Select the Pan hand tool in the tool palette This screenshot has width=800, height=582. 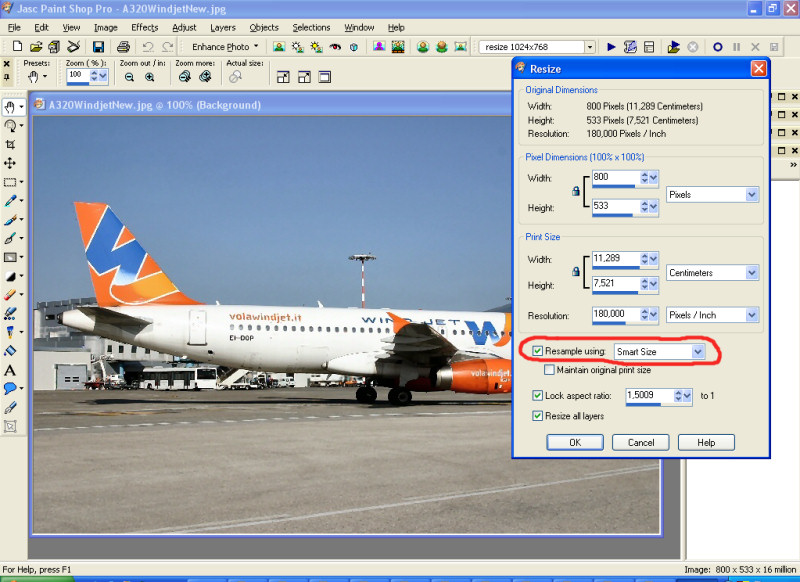click(x=10, y=107)
